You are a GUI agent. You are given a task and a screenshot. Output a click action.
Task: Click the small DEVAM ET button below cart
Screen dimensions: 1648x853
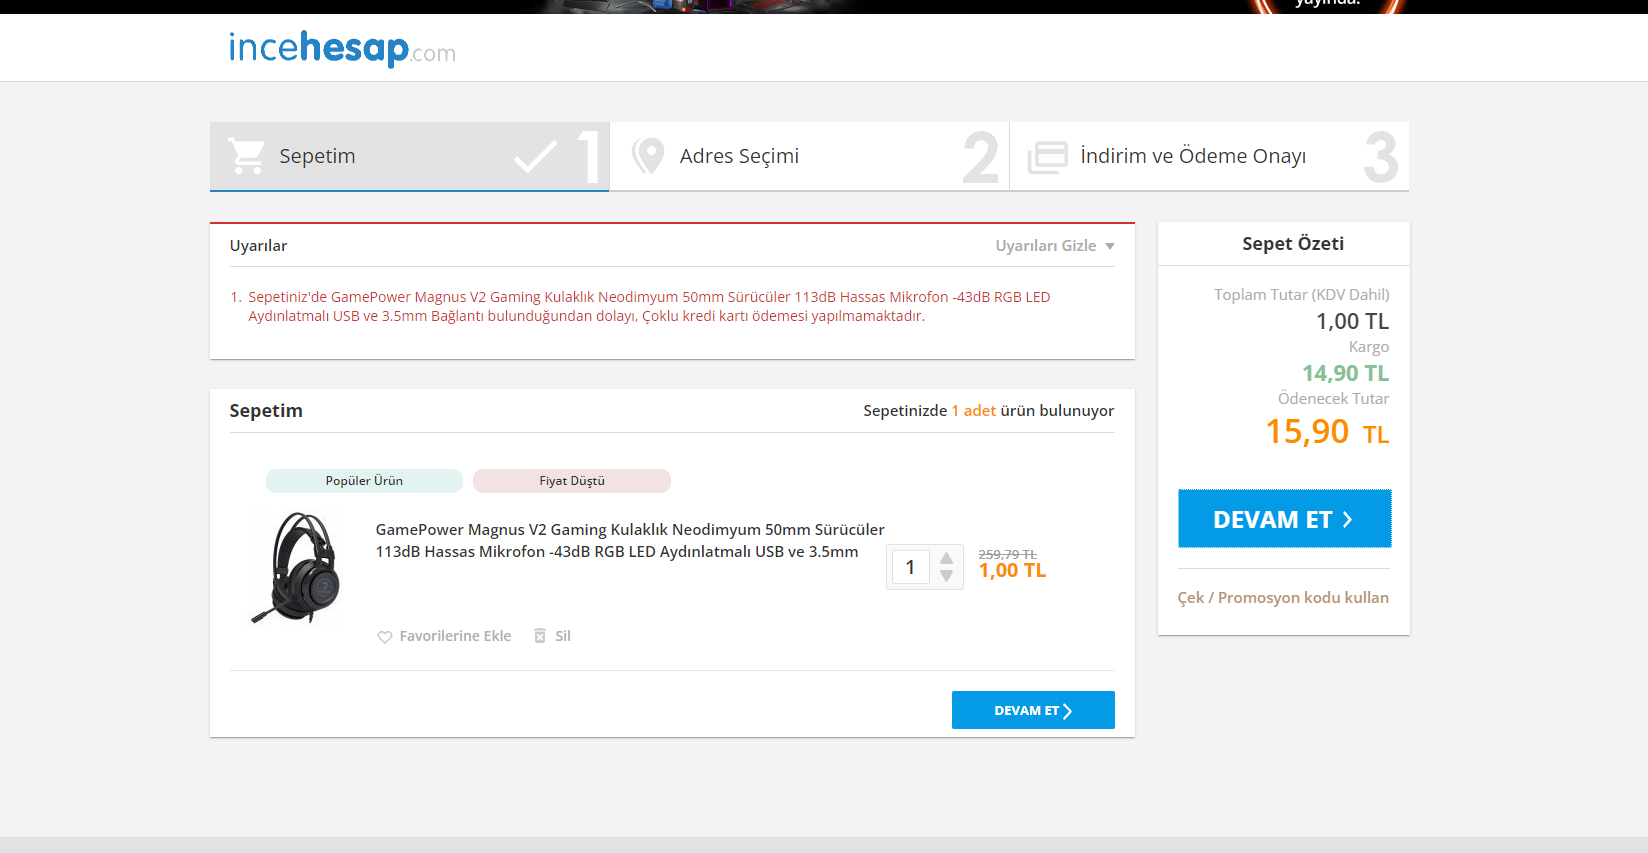(x=1033, y=710)
